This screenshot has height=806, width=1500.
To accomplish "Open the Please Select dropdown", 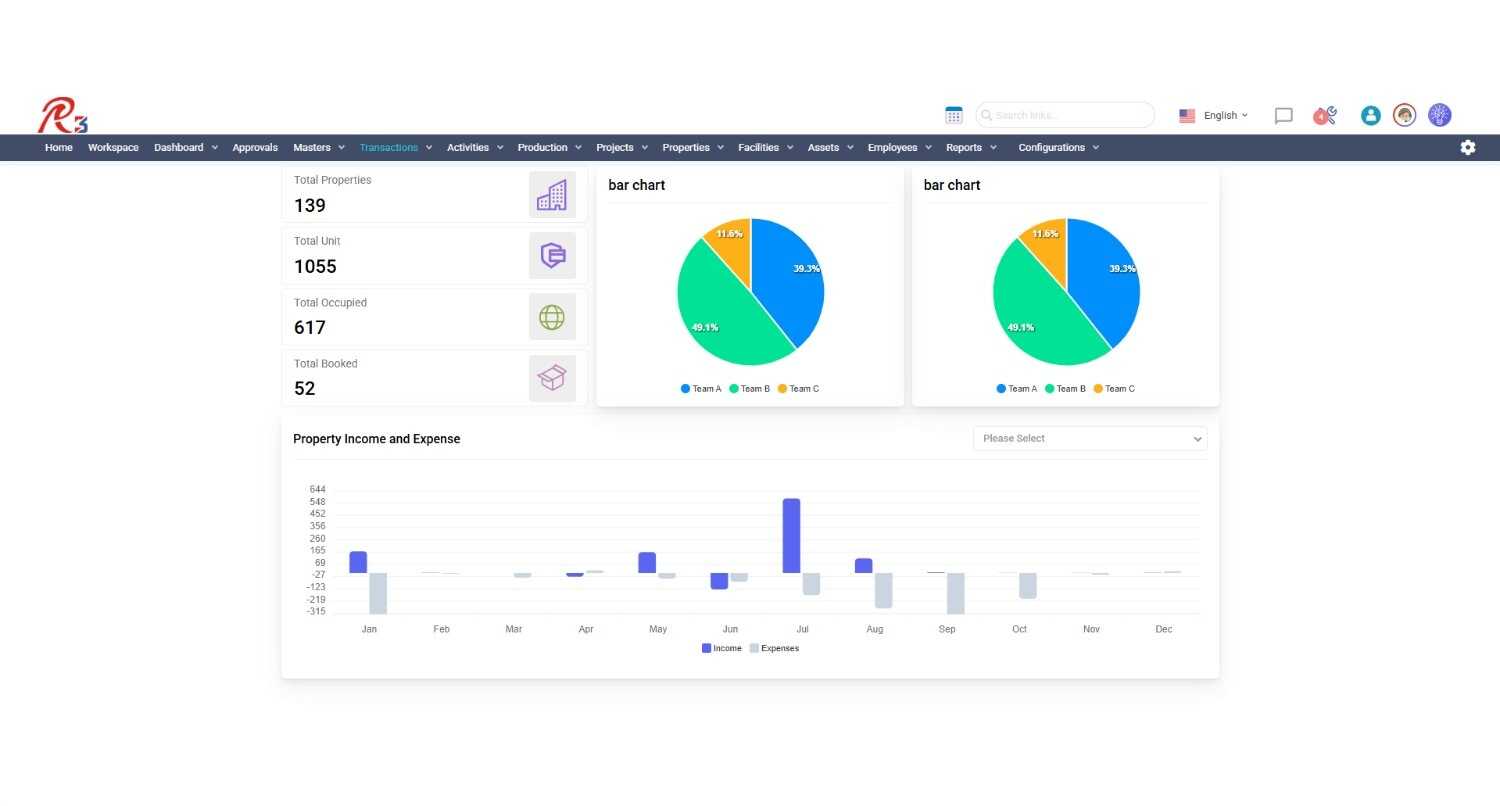I will click(1090, 438).
